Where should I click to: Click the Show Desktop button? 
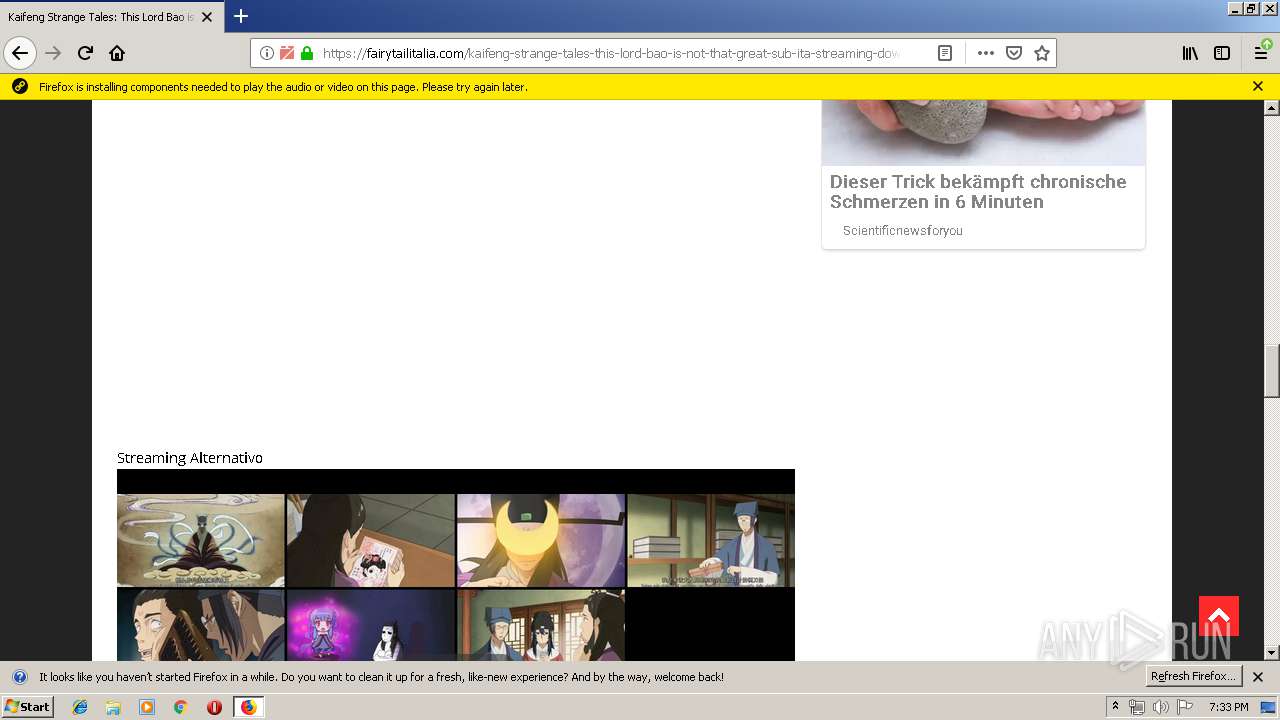(x=1269, y=707)
